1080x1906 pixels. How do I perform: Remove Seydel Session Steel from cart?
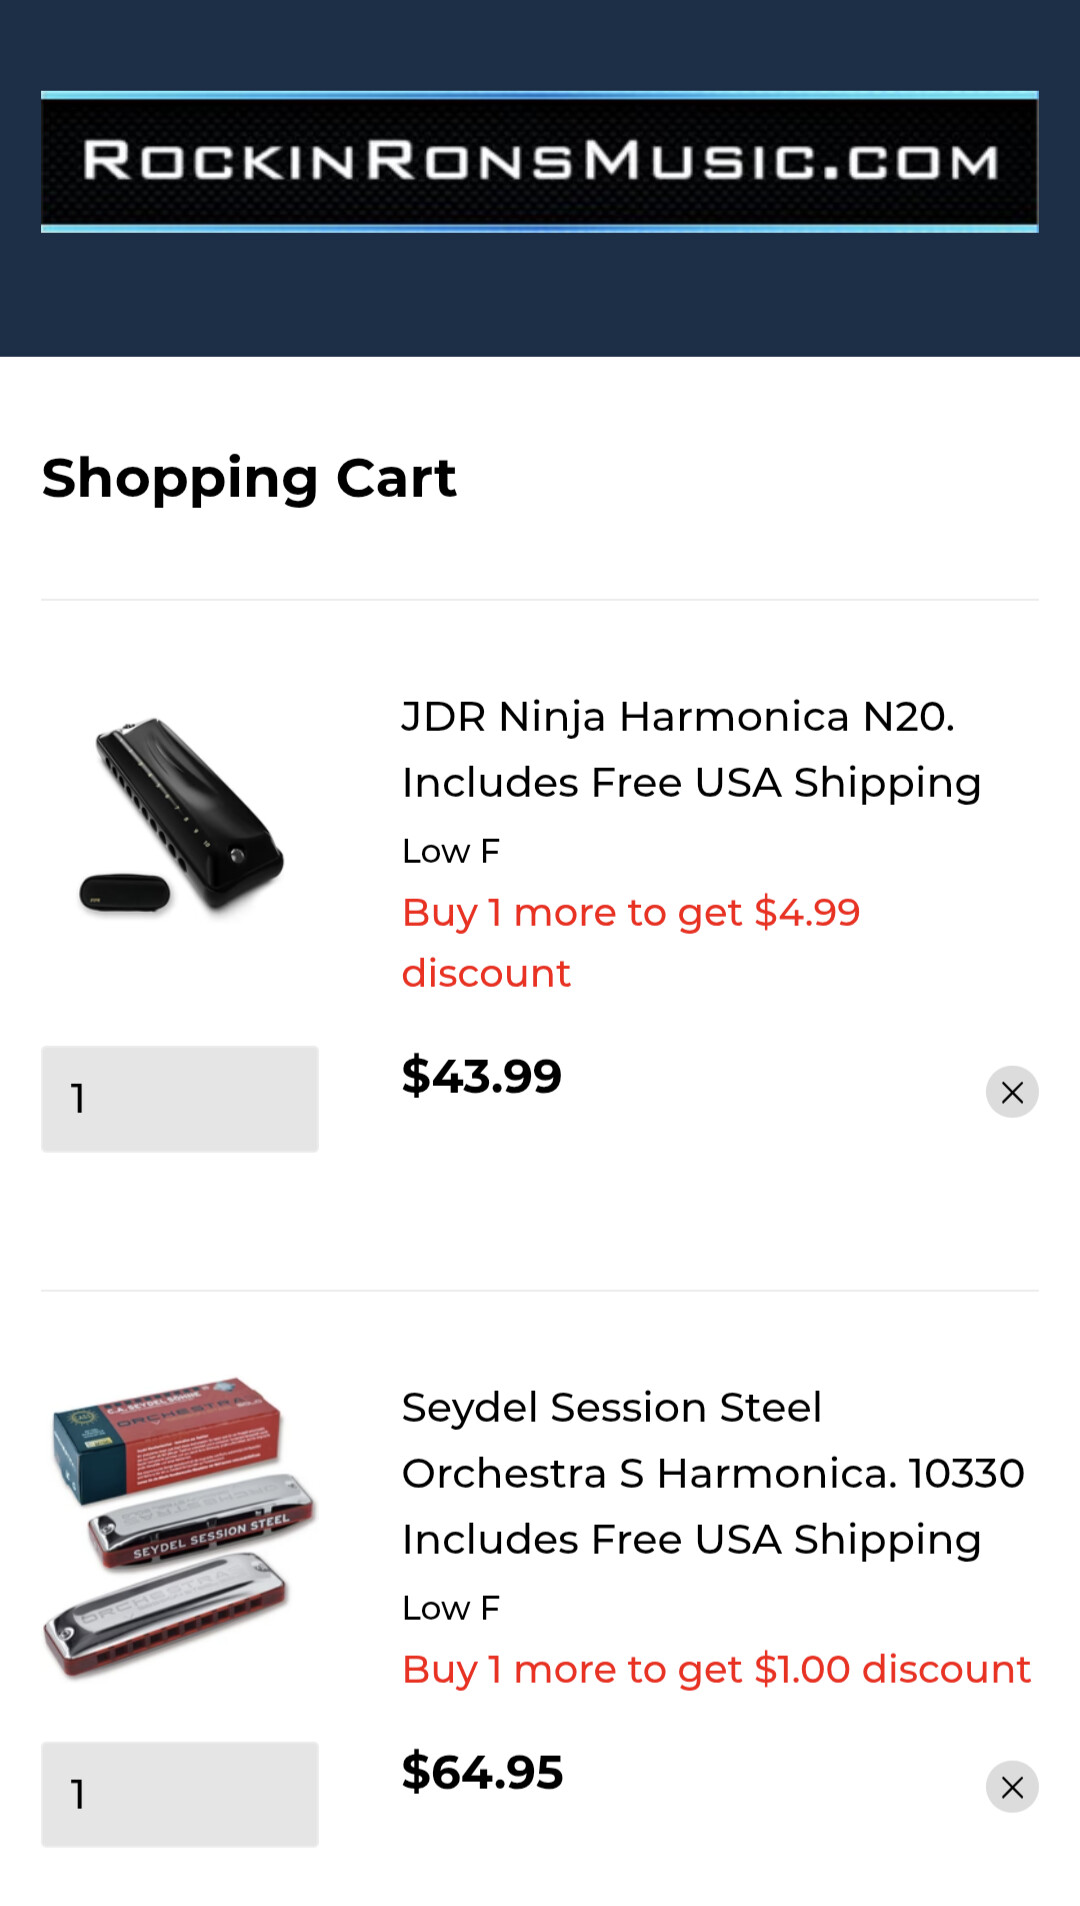[1012, 1787]
